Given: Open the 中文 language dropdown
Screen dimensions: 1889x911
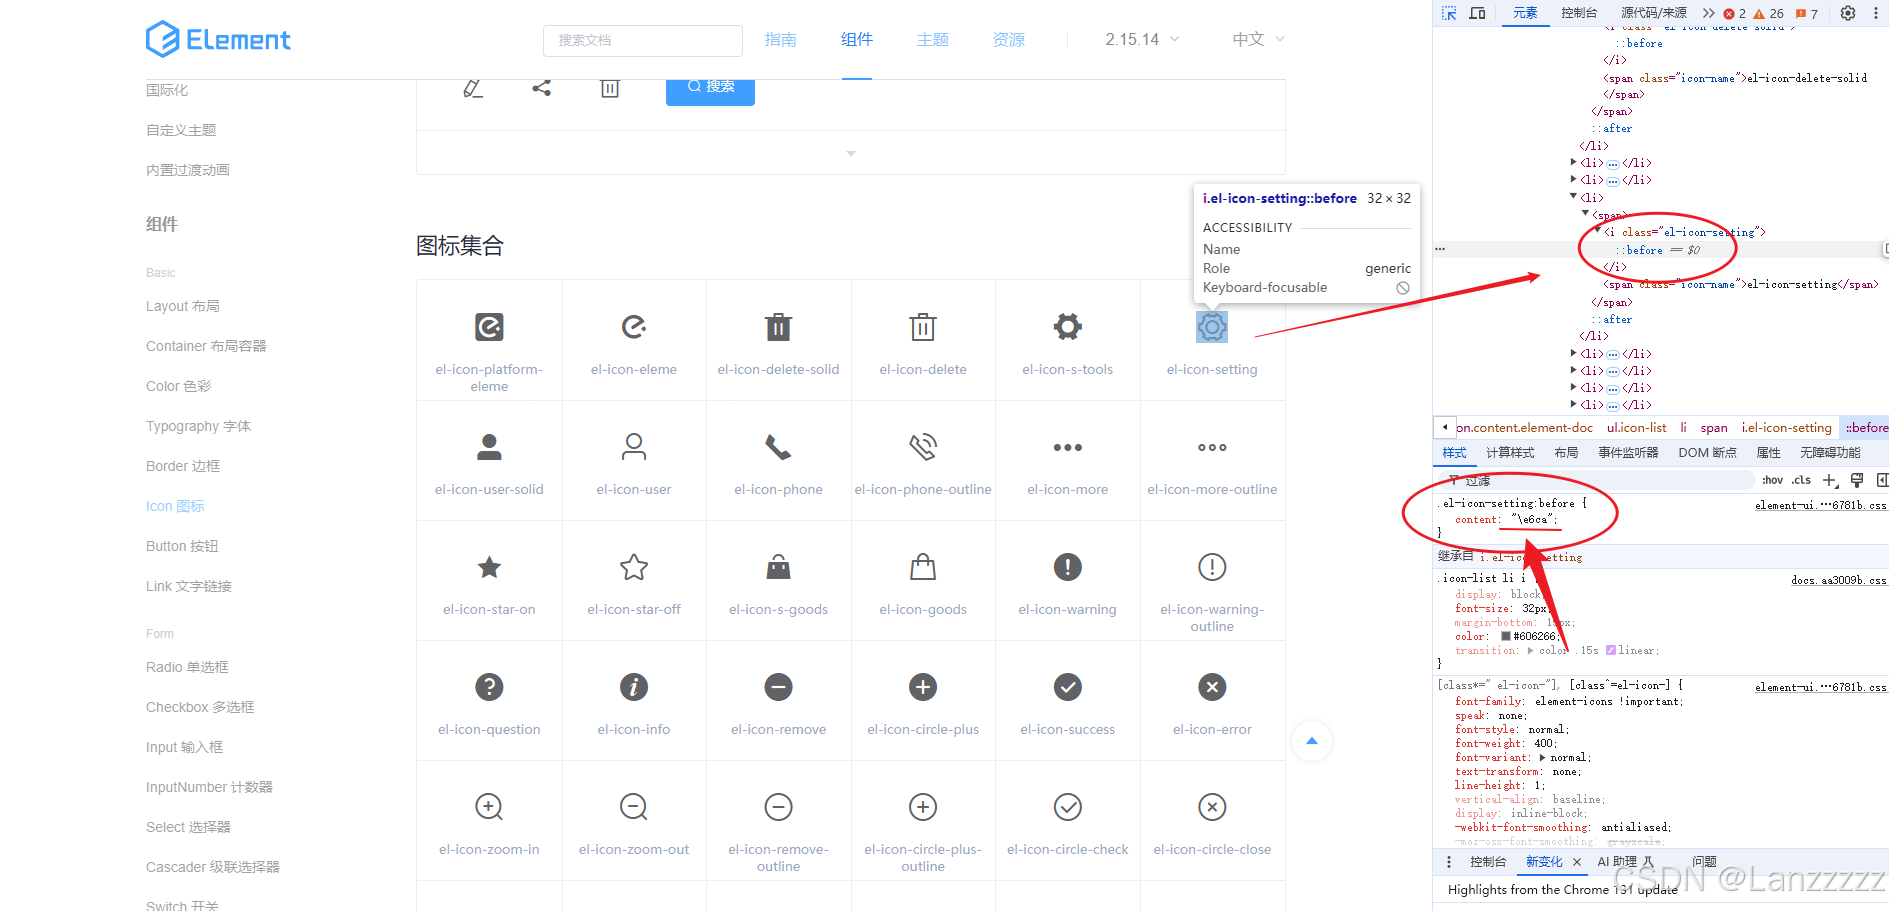Looking at the screenshot, I should point(1255,39).
